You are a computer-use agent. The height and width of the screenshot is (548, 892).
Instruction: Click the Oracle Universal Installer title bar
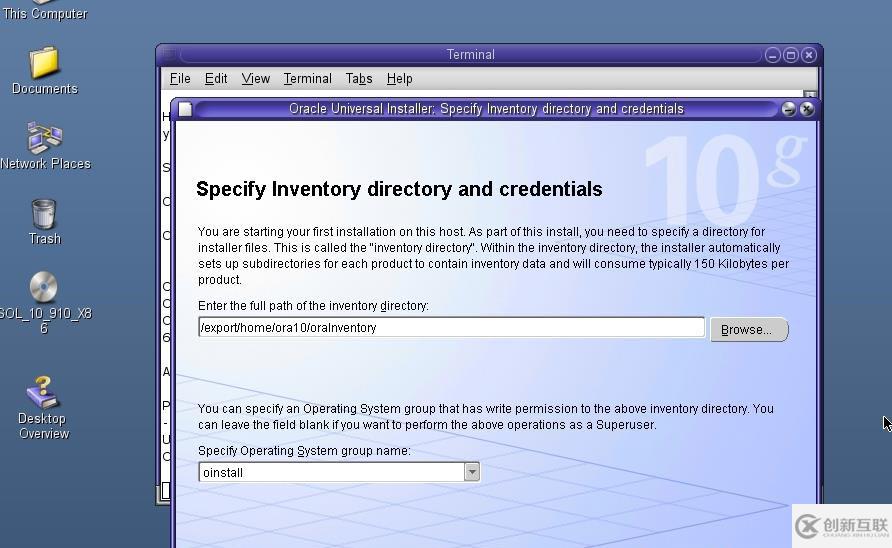click(x=486, y=109)
